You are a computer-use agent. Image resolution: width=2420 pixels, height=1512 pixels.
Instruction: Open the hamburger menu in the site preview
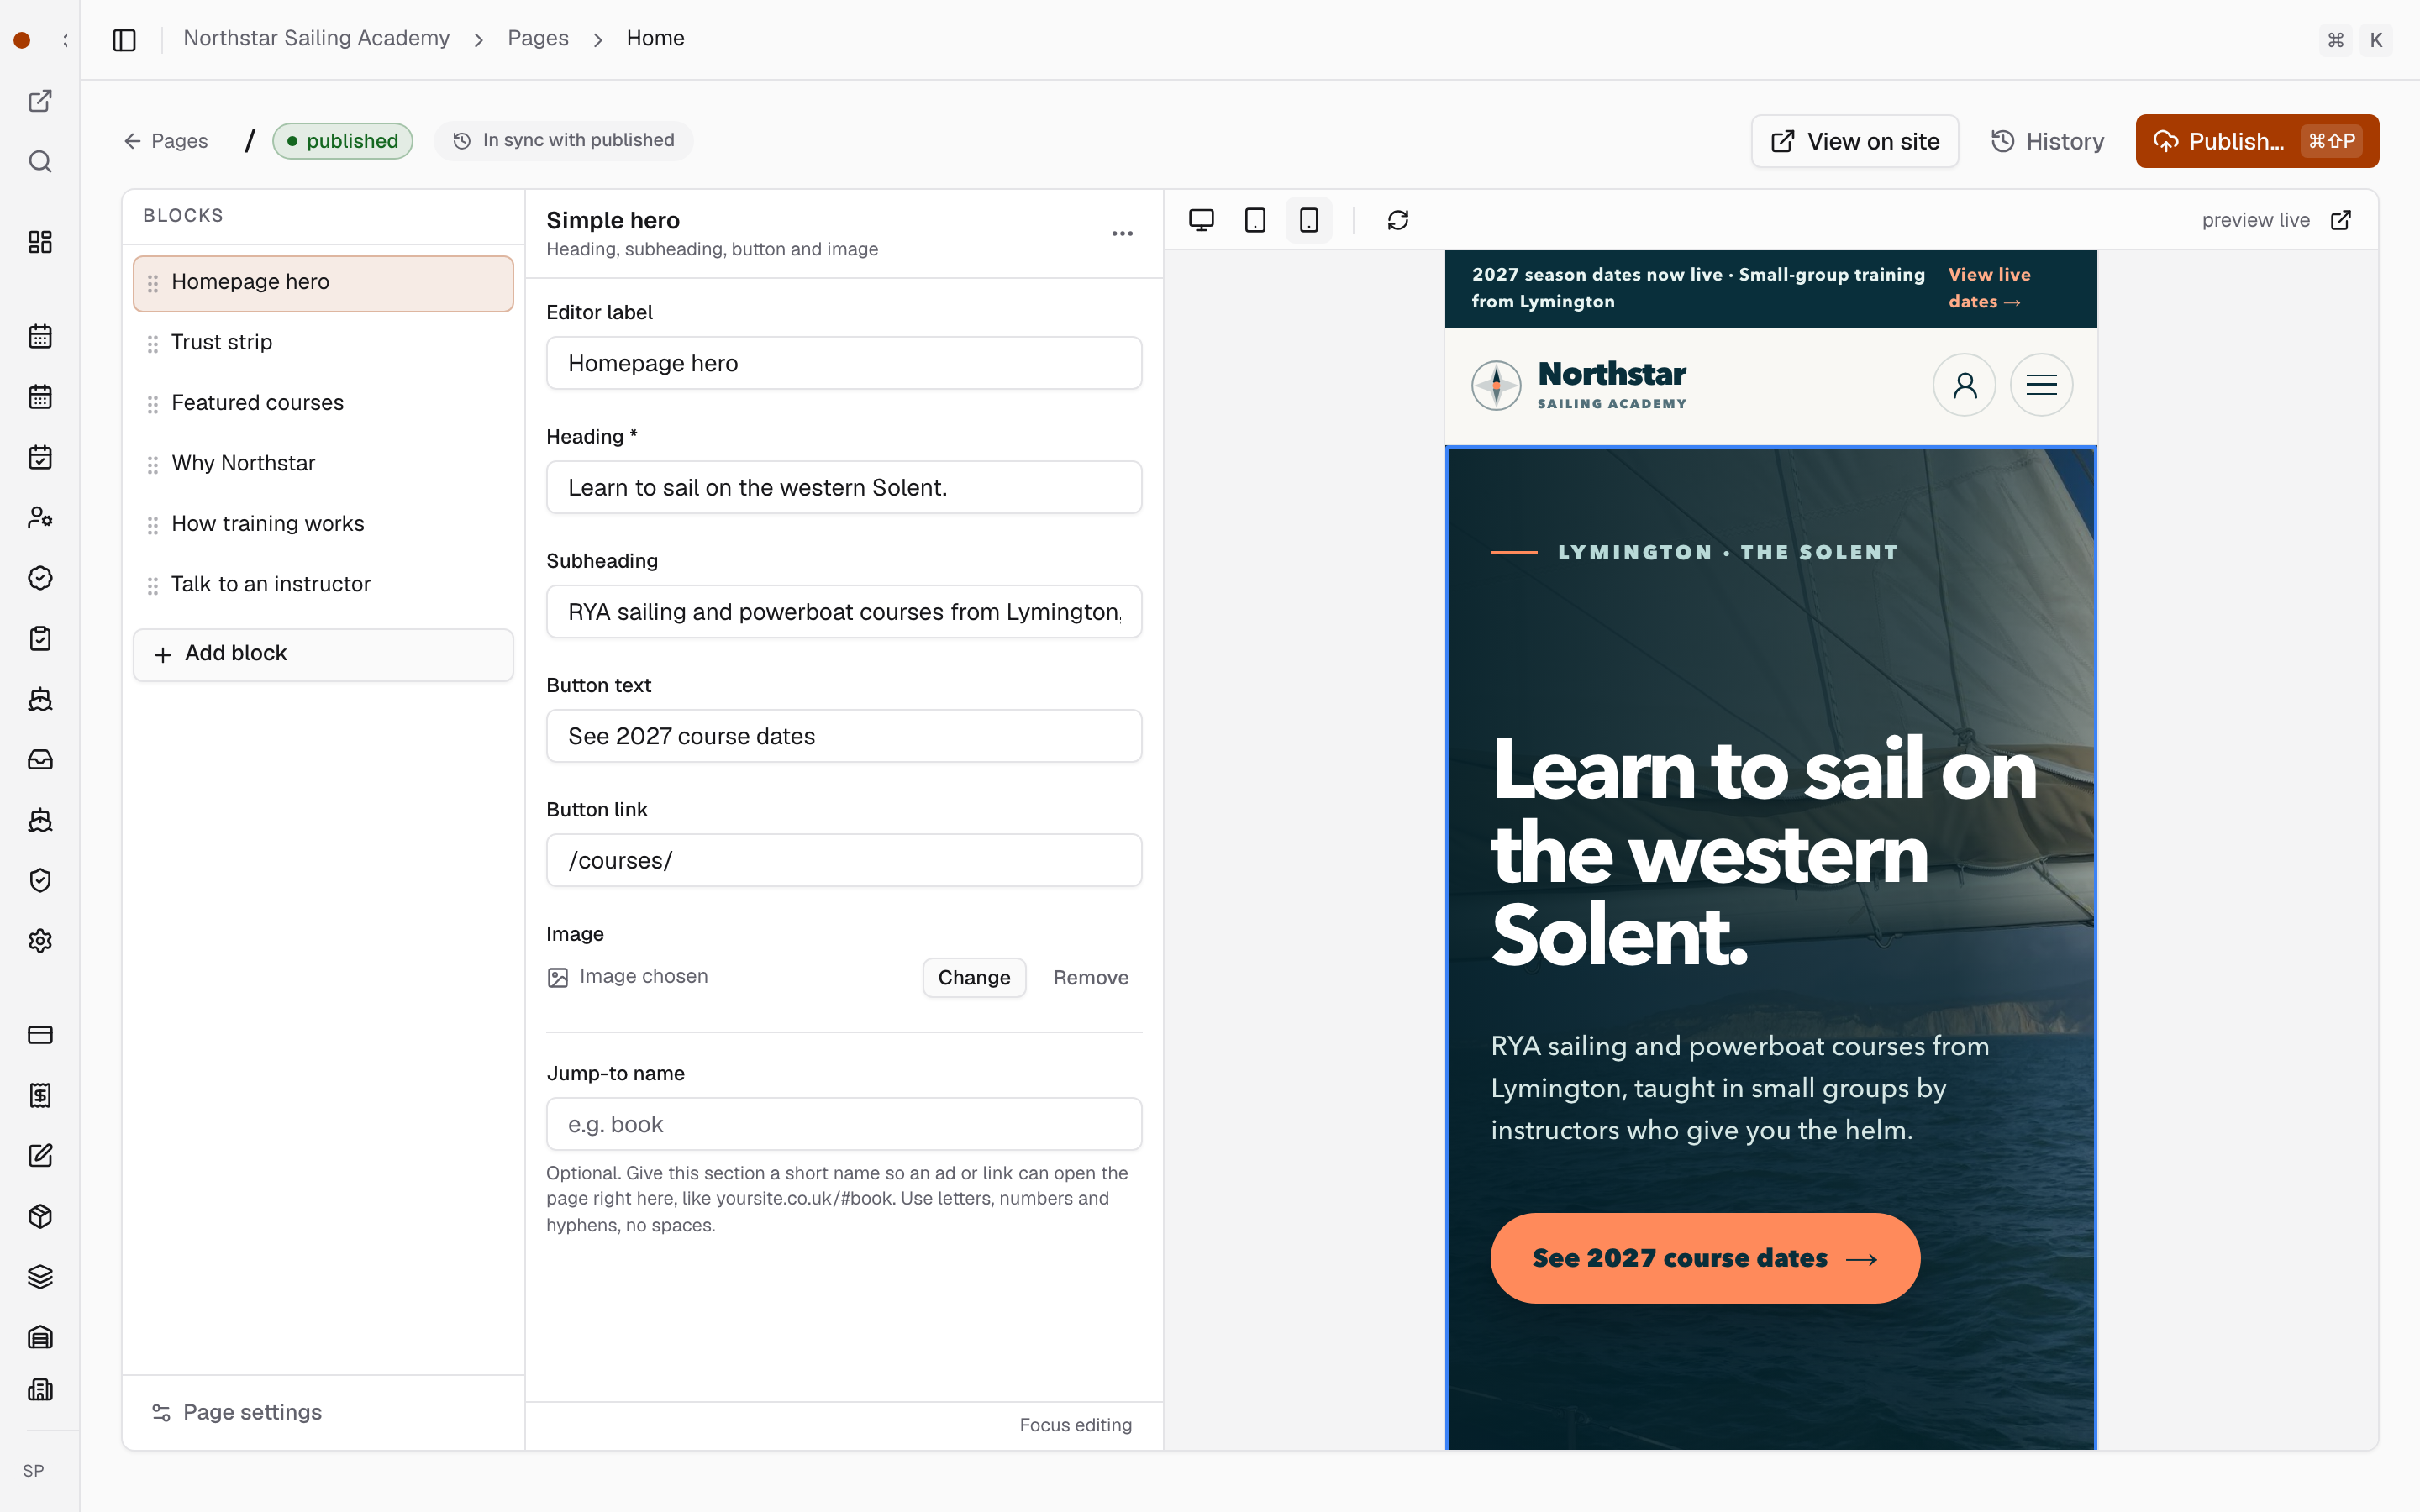2041,385
